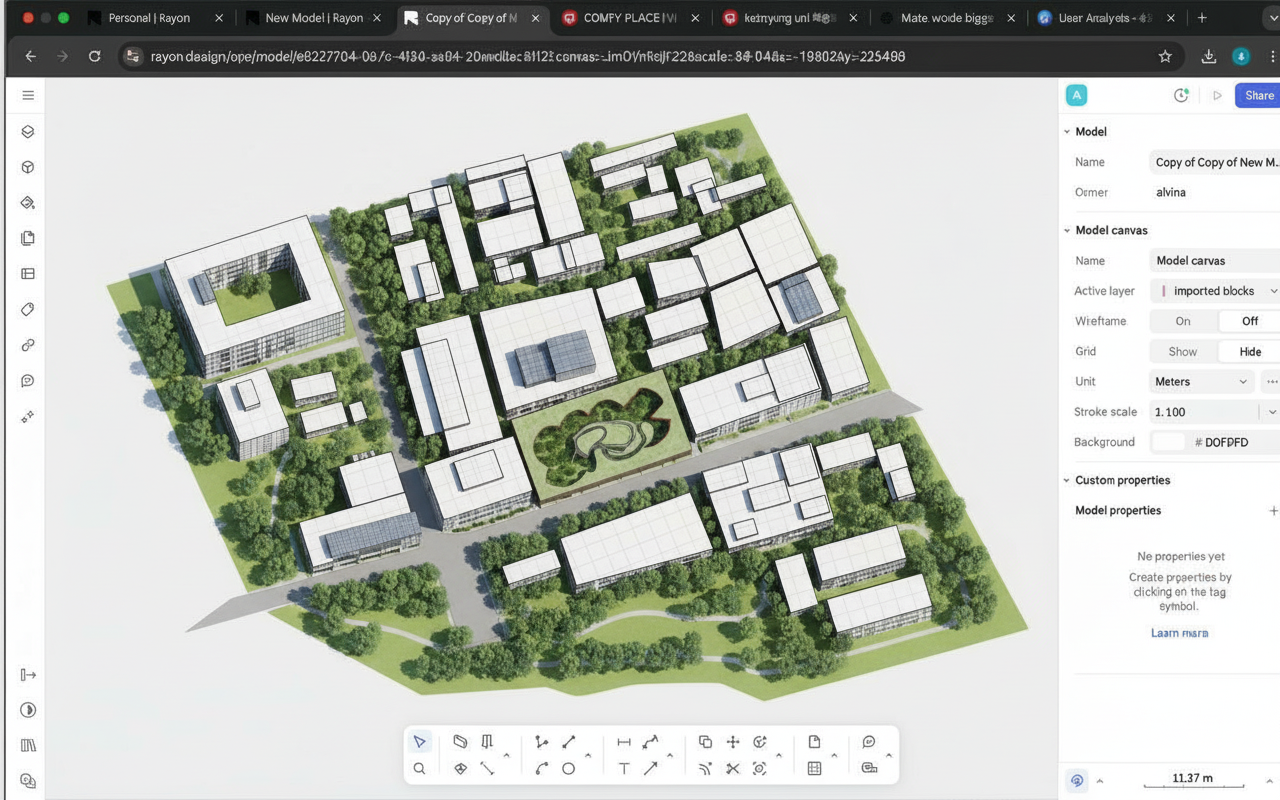1280x800 pixels.
Task: Open the 3D cube blocks panel
Action: click(x=28, y=167)
